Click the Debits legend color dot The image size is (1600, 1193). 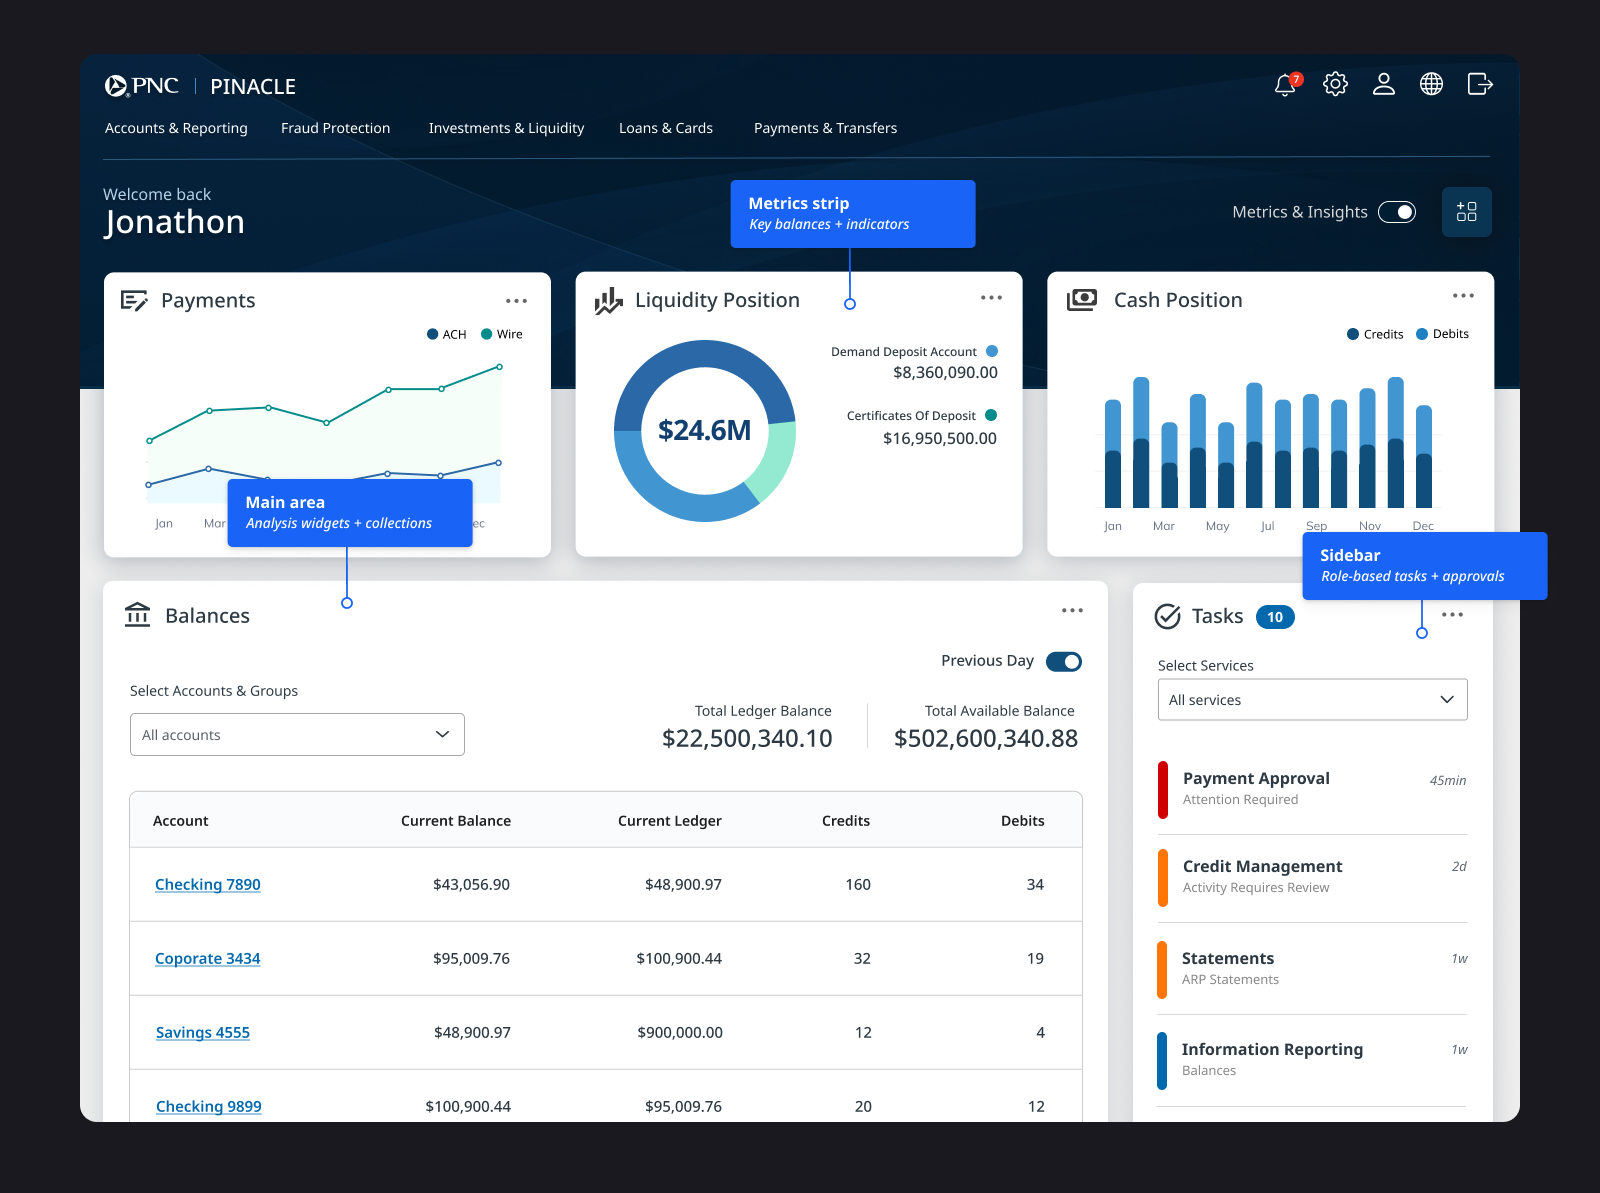coord(1422,334)
